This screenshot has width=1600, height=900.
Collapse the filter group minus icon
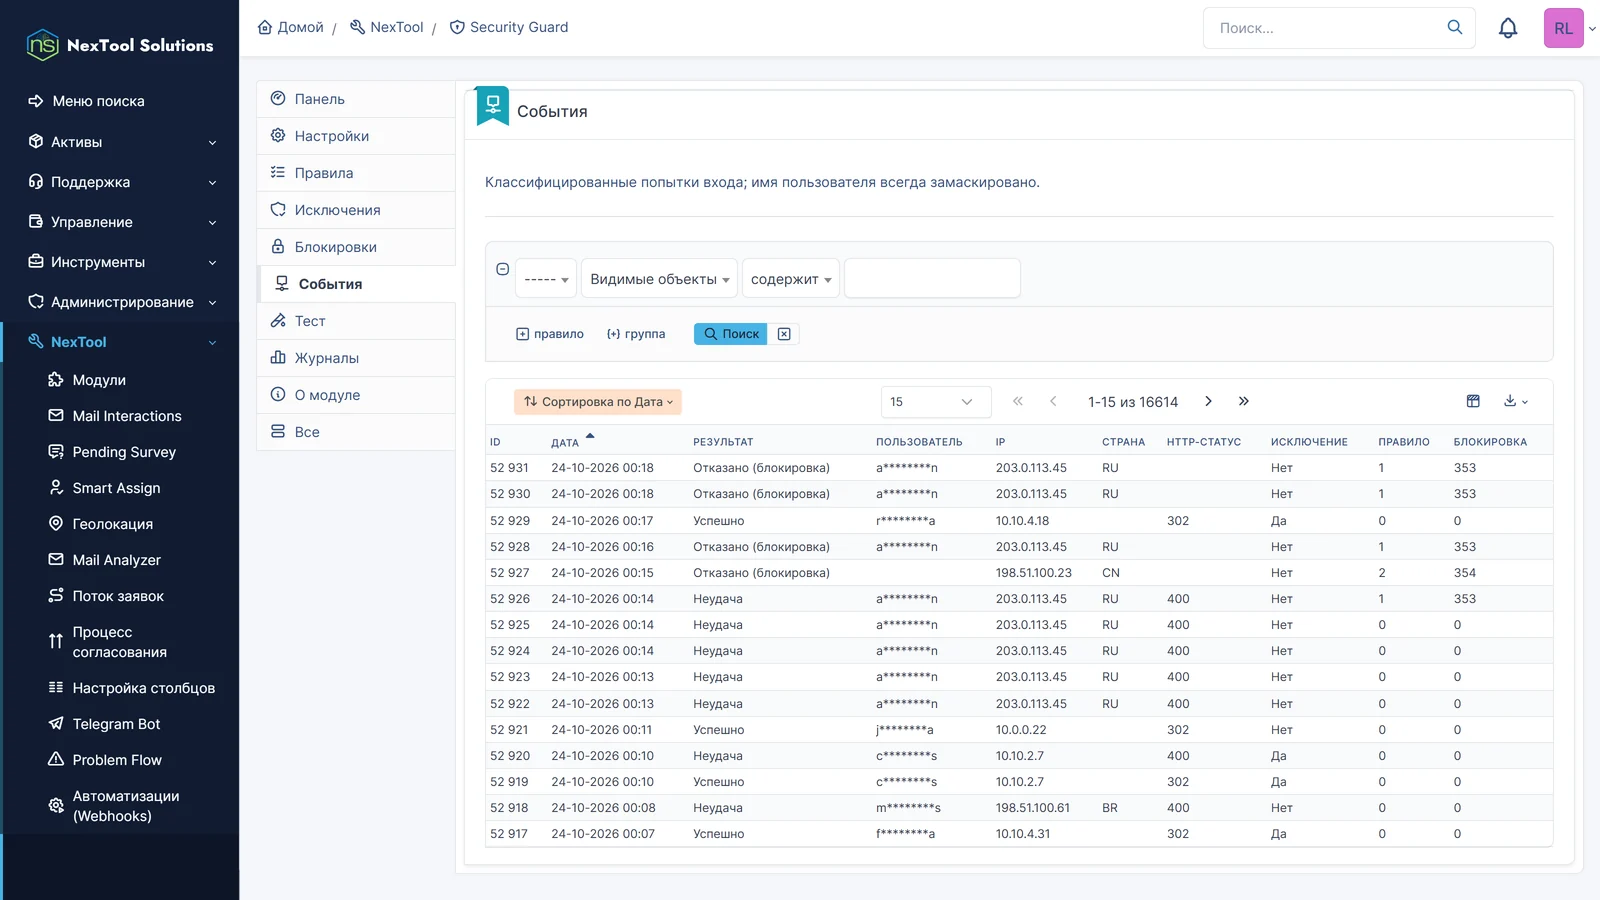(503, 269)
